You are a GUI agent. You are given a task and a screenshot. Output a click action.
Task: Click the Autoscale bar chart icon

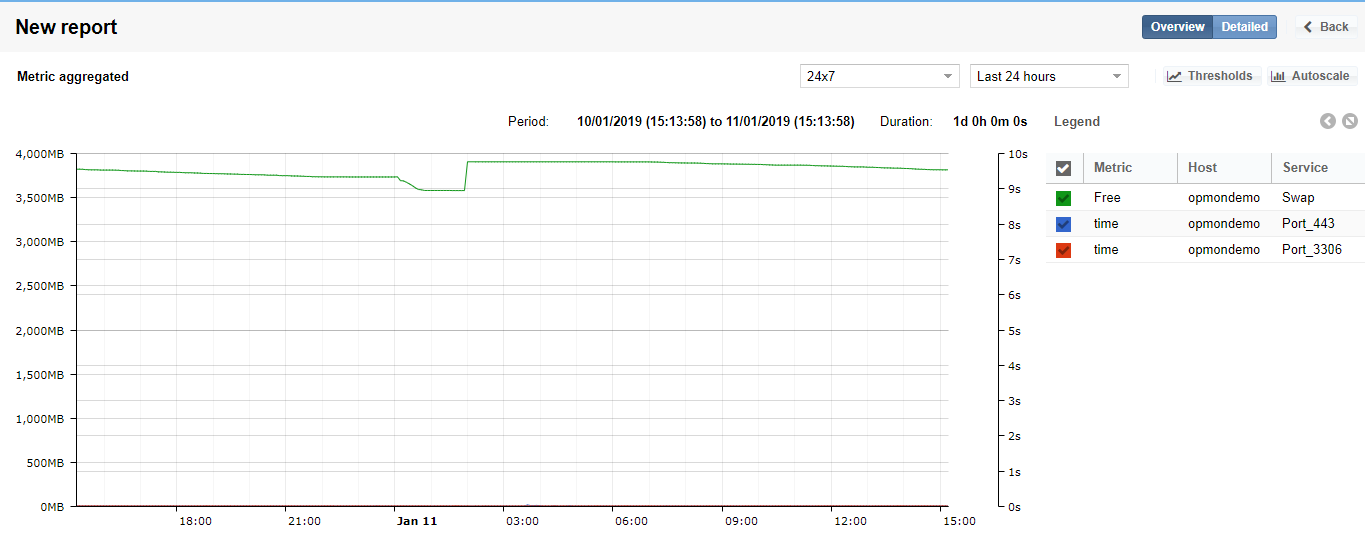(x=1278, y=76)
